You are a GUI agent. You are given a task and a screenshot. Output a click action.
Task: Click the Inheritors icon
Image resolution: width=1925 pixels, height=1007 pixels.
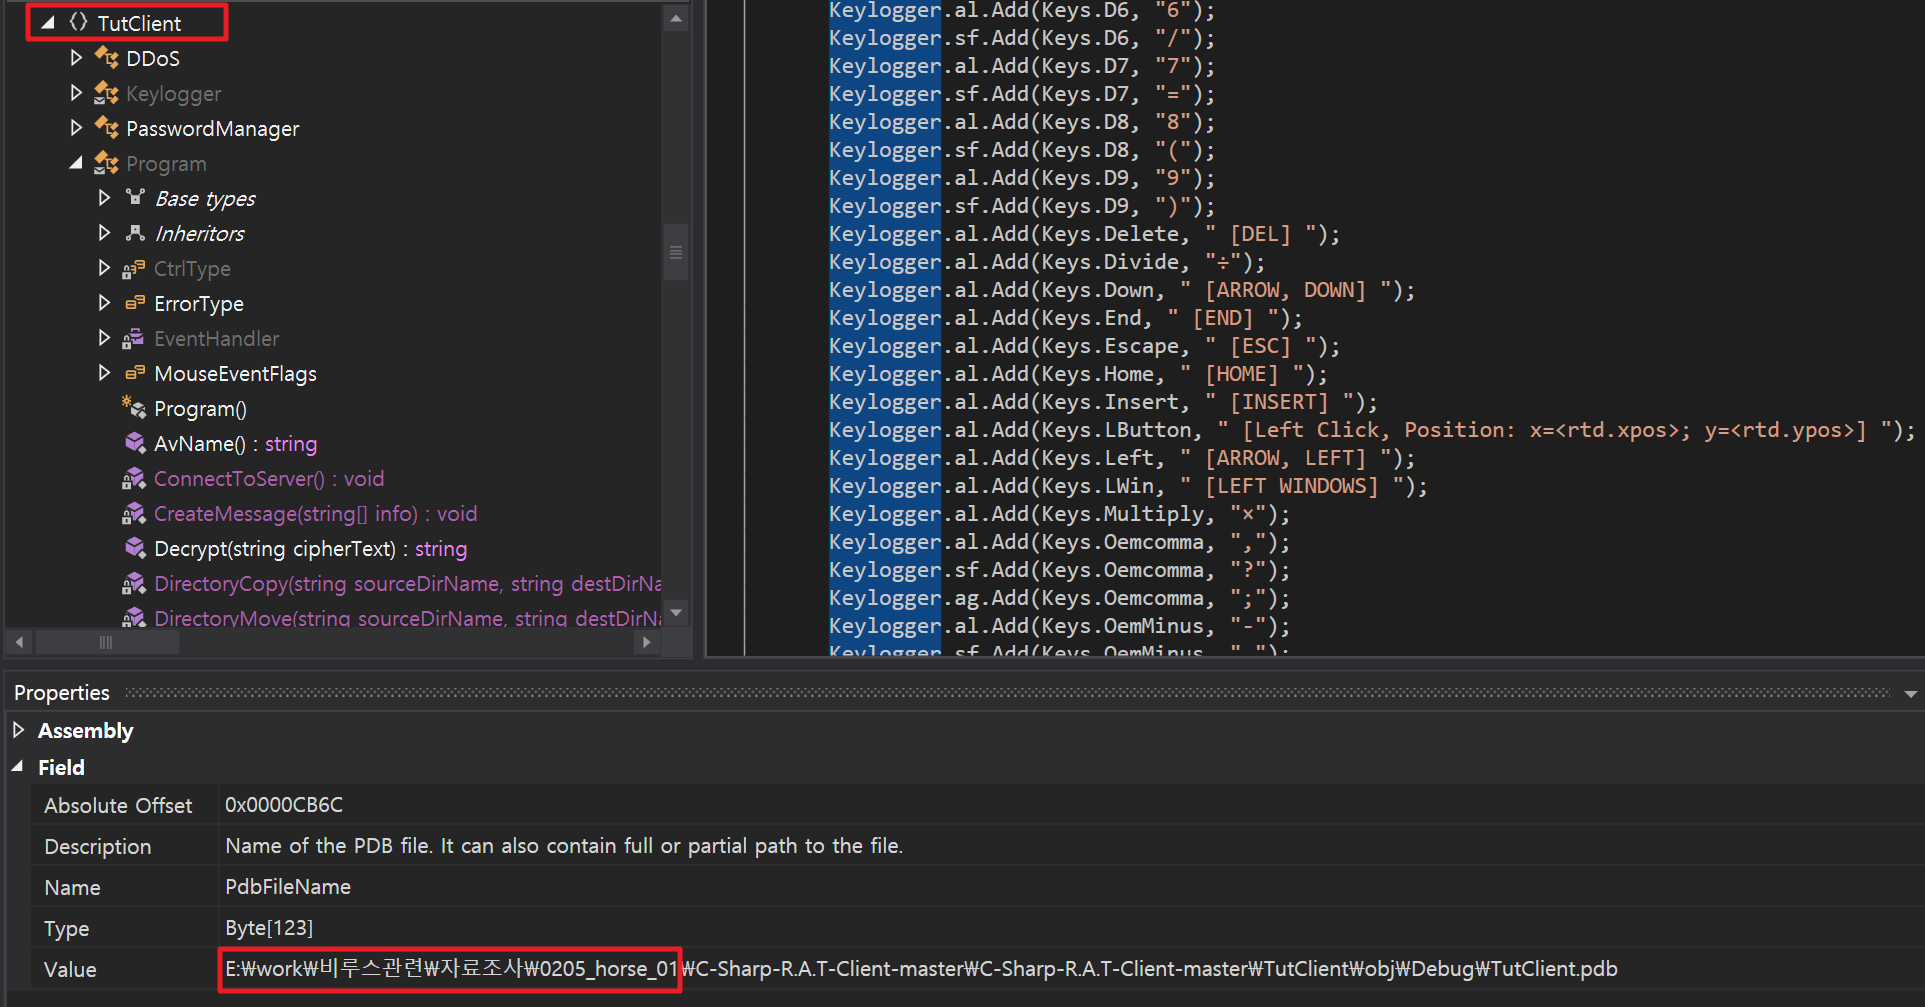point(135,233)
